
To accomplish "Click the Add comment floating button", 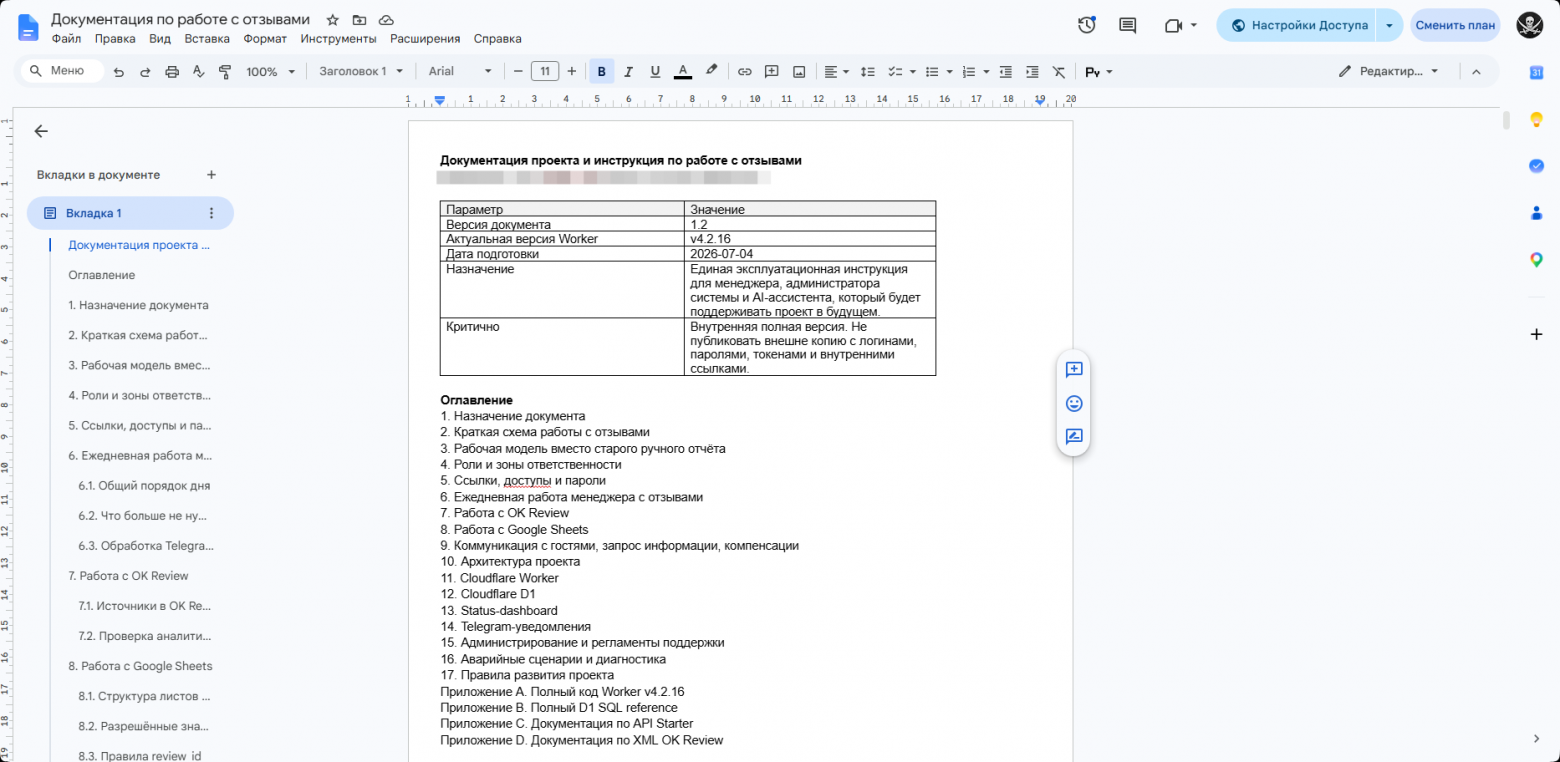I will (1074, 370).
